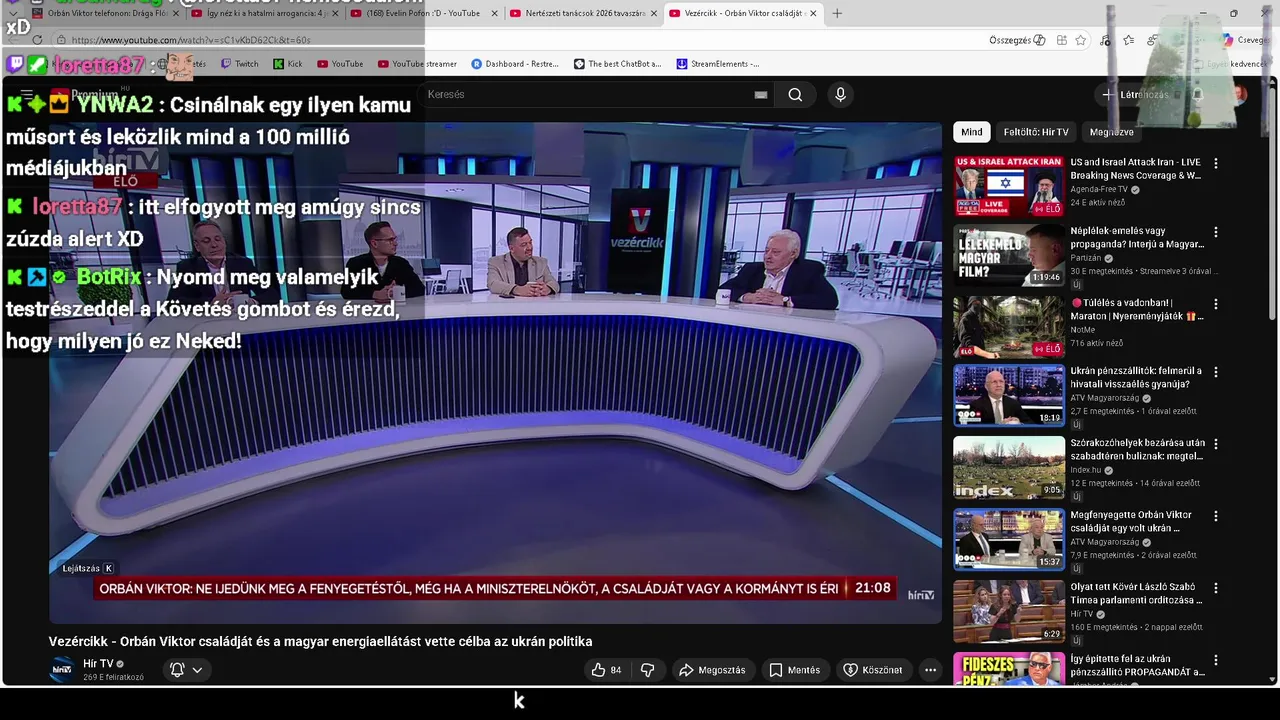Open the Kick bookmark
Screen dimensions: 1280x720
pos(287,64)
